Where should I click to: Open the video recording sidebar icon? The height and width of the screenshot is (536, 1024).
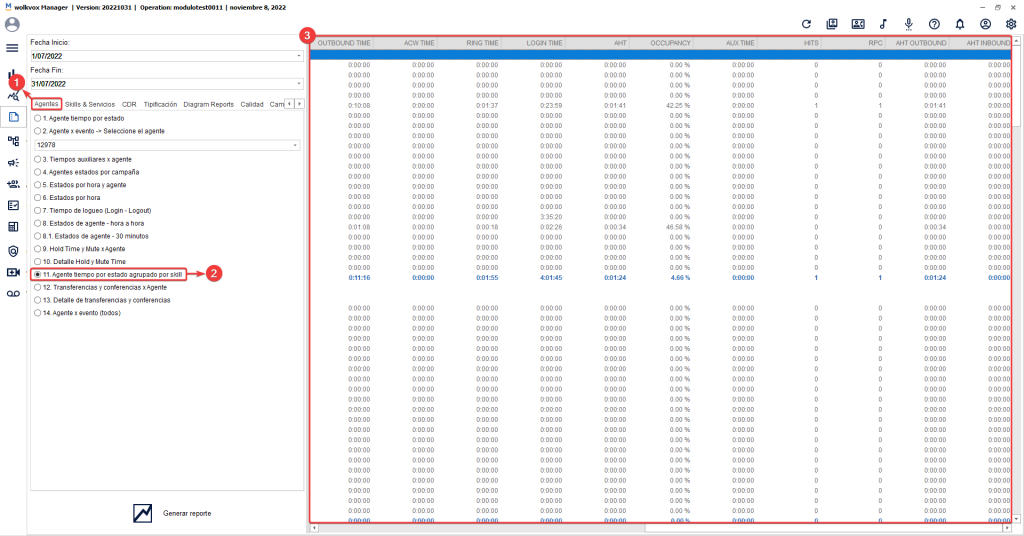click(13, 272)
